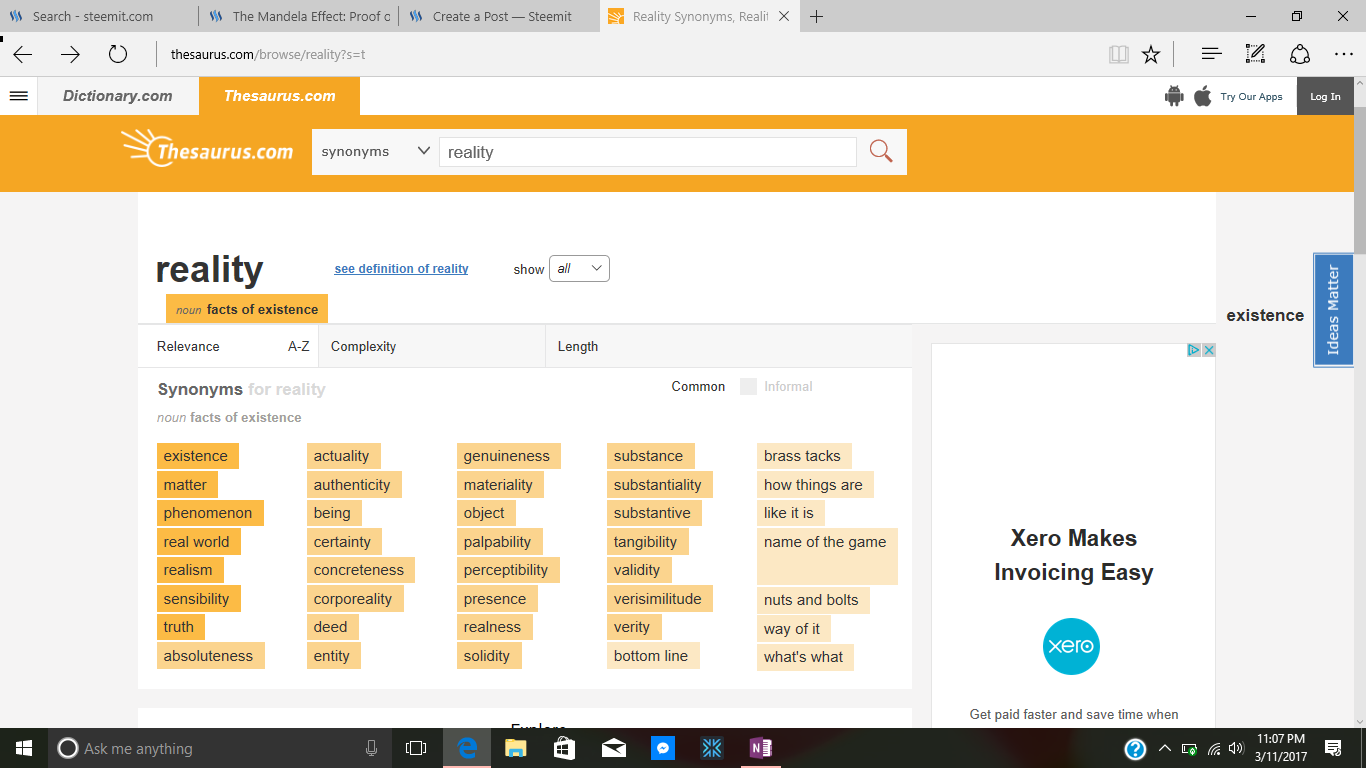This screenshot has width=1366, height=768.
Task: Click the Xero logo circle
Action: point(1071,646)
